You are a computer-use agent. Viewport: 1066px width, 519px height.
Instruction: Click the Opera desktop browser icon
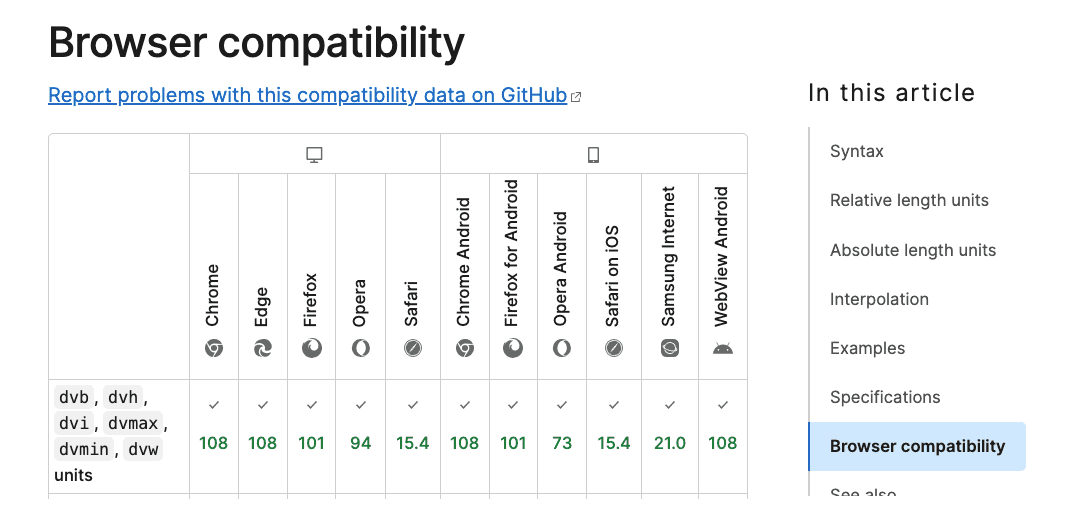pos(361,348)
